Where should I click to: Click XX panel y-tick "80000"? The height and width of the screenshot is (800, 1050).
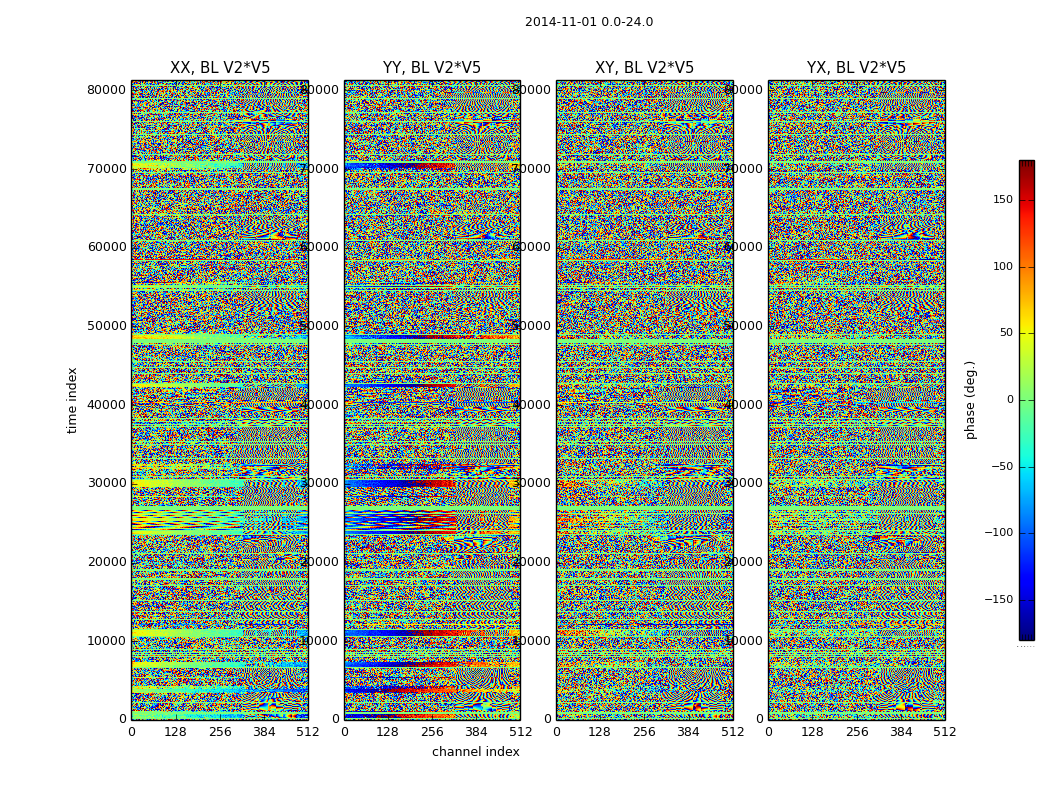click(106, 90)
